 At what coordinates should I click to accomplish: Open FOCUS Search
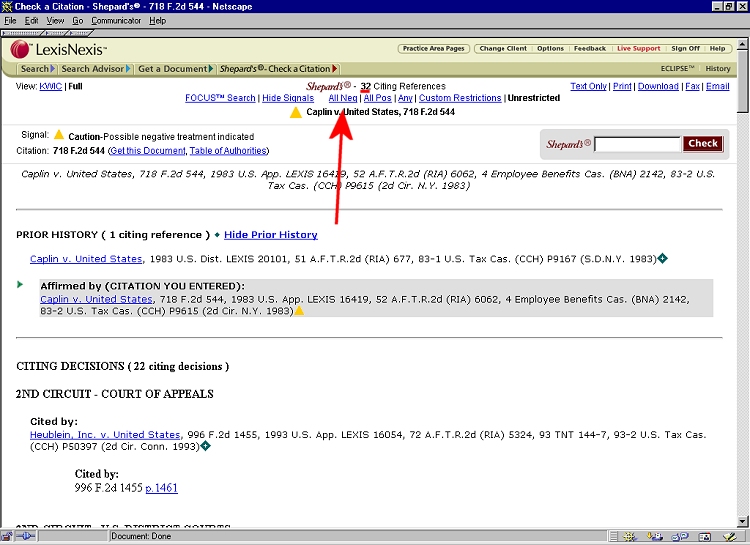(x=220, y=98)
